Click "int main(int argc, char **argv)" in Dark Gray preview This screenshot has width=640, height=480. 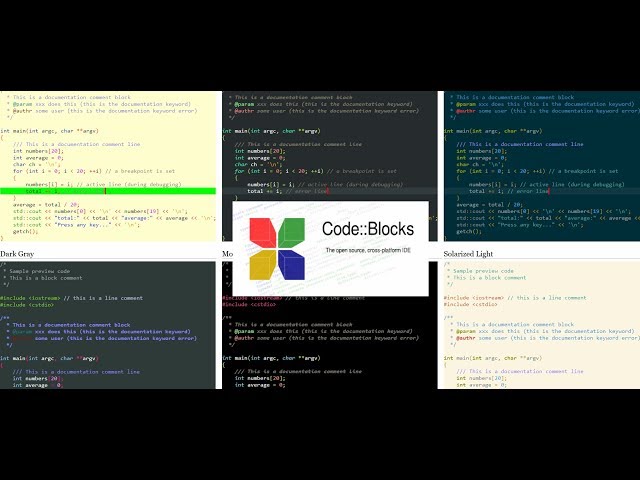[49, 358]
